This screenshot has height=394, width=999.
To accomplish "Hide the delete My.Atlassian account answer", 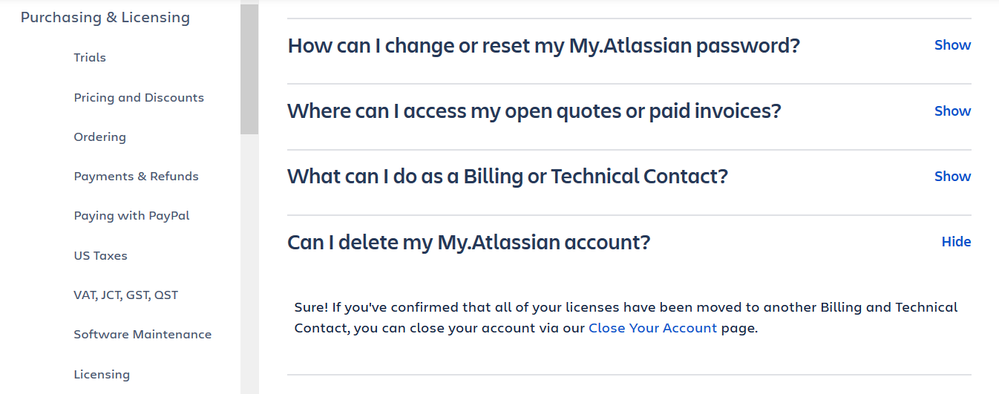I will (956, 242).
